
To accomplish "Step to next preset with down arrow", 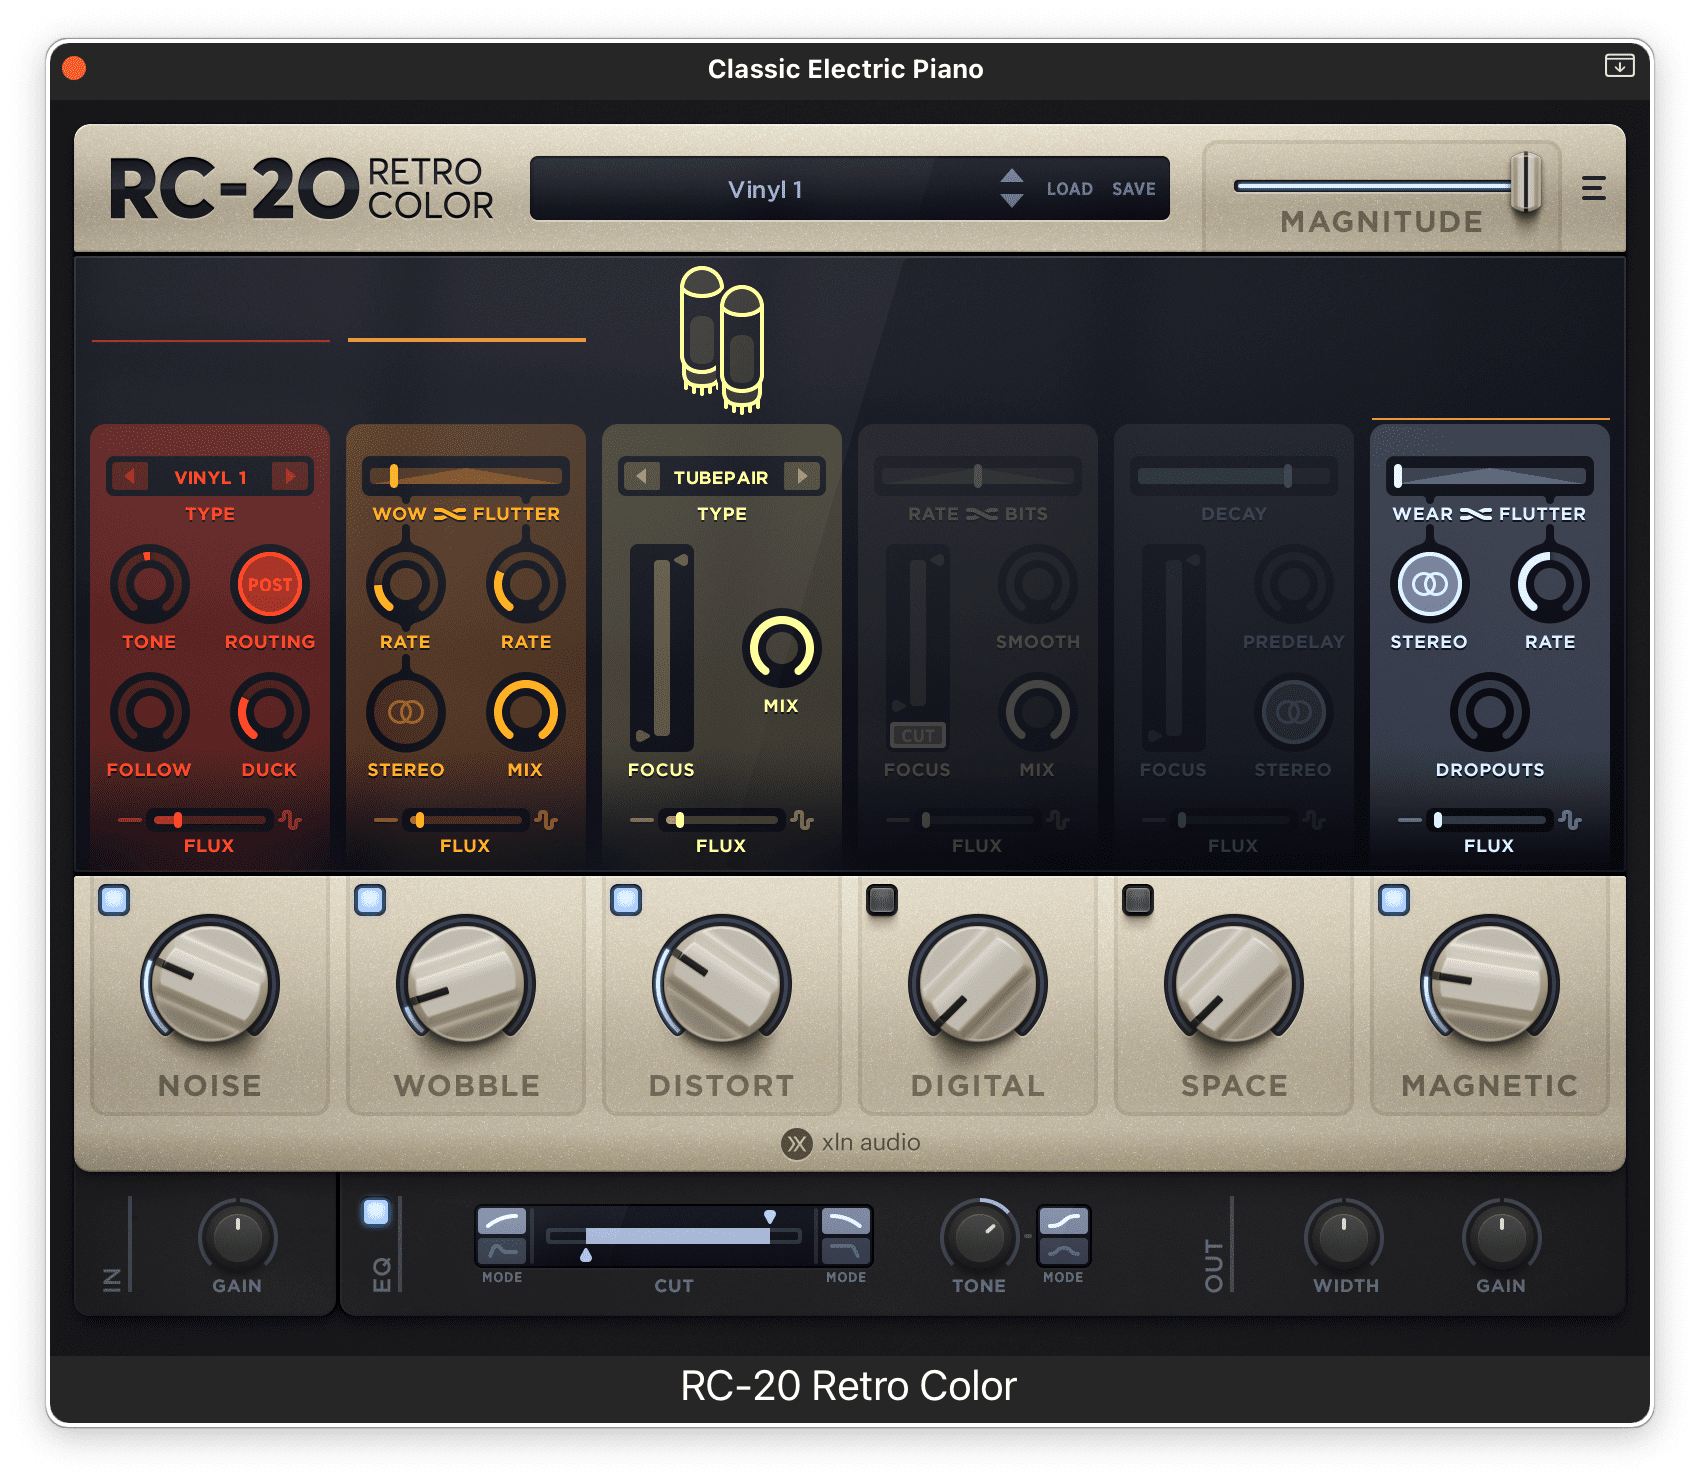I will point(1011,200).
